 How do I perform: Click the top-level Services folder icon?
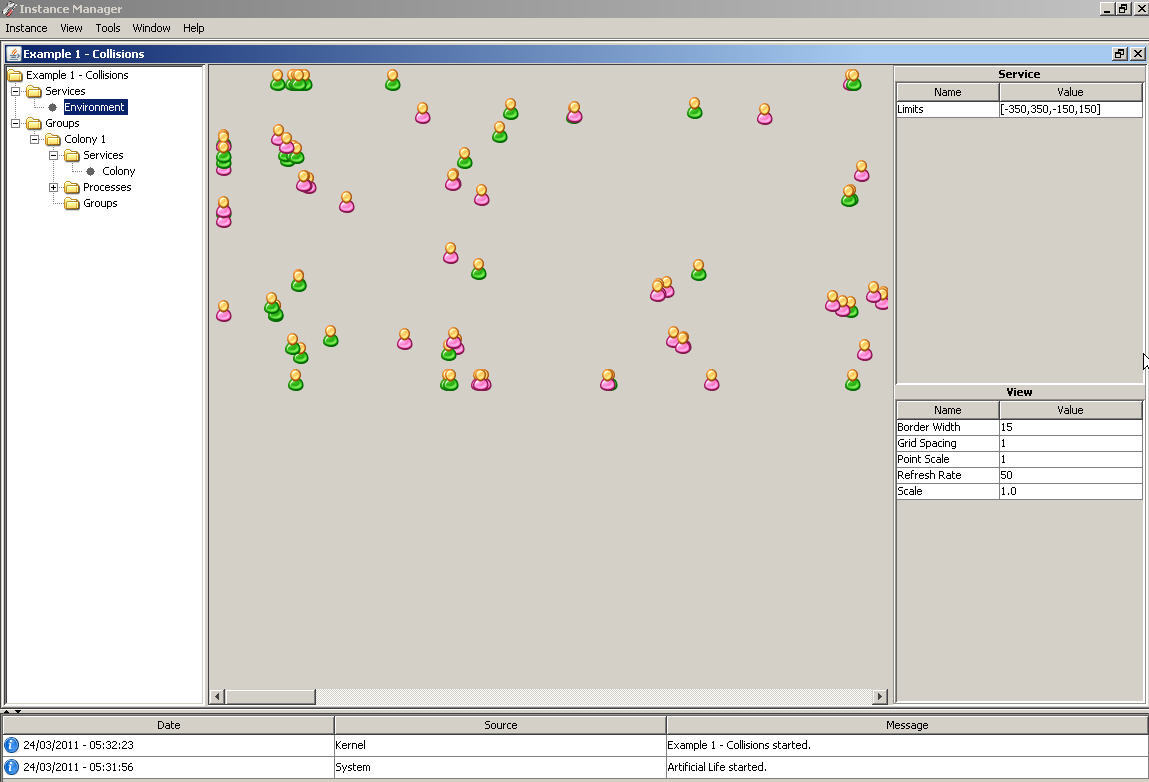34,92
